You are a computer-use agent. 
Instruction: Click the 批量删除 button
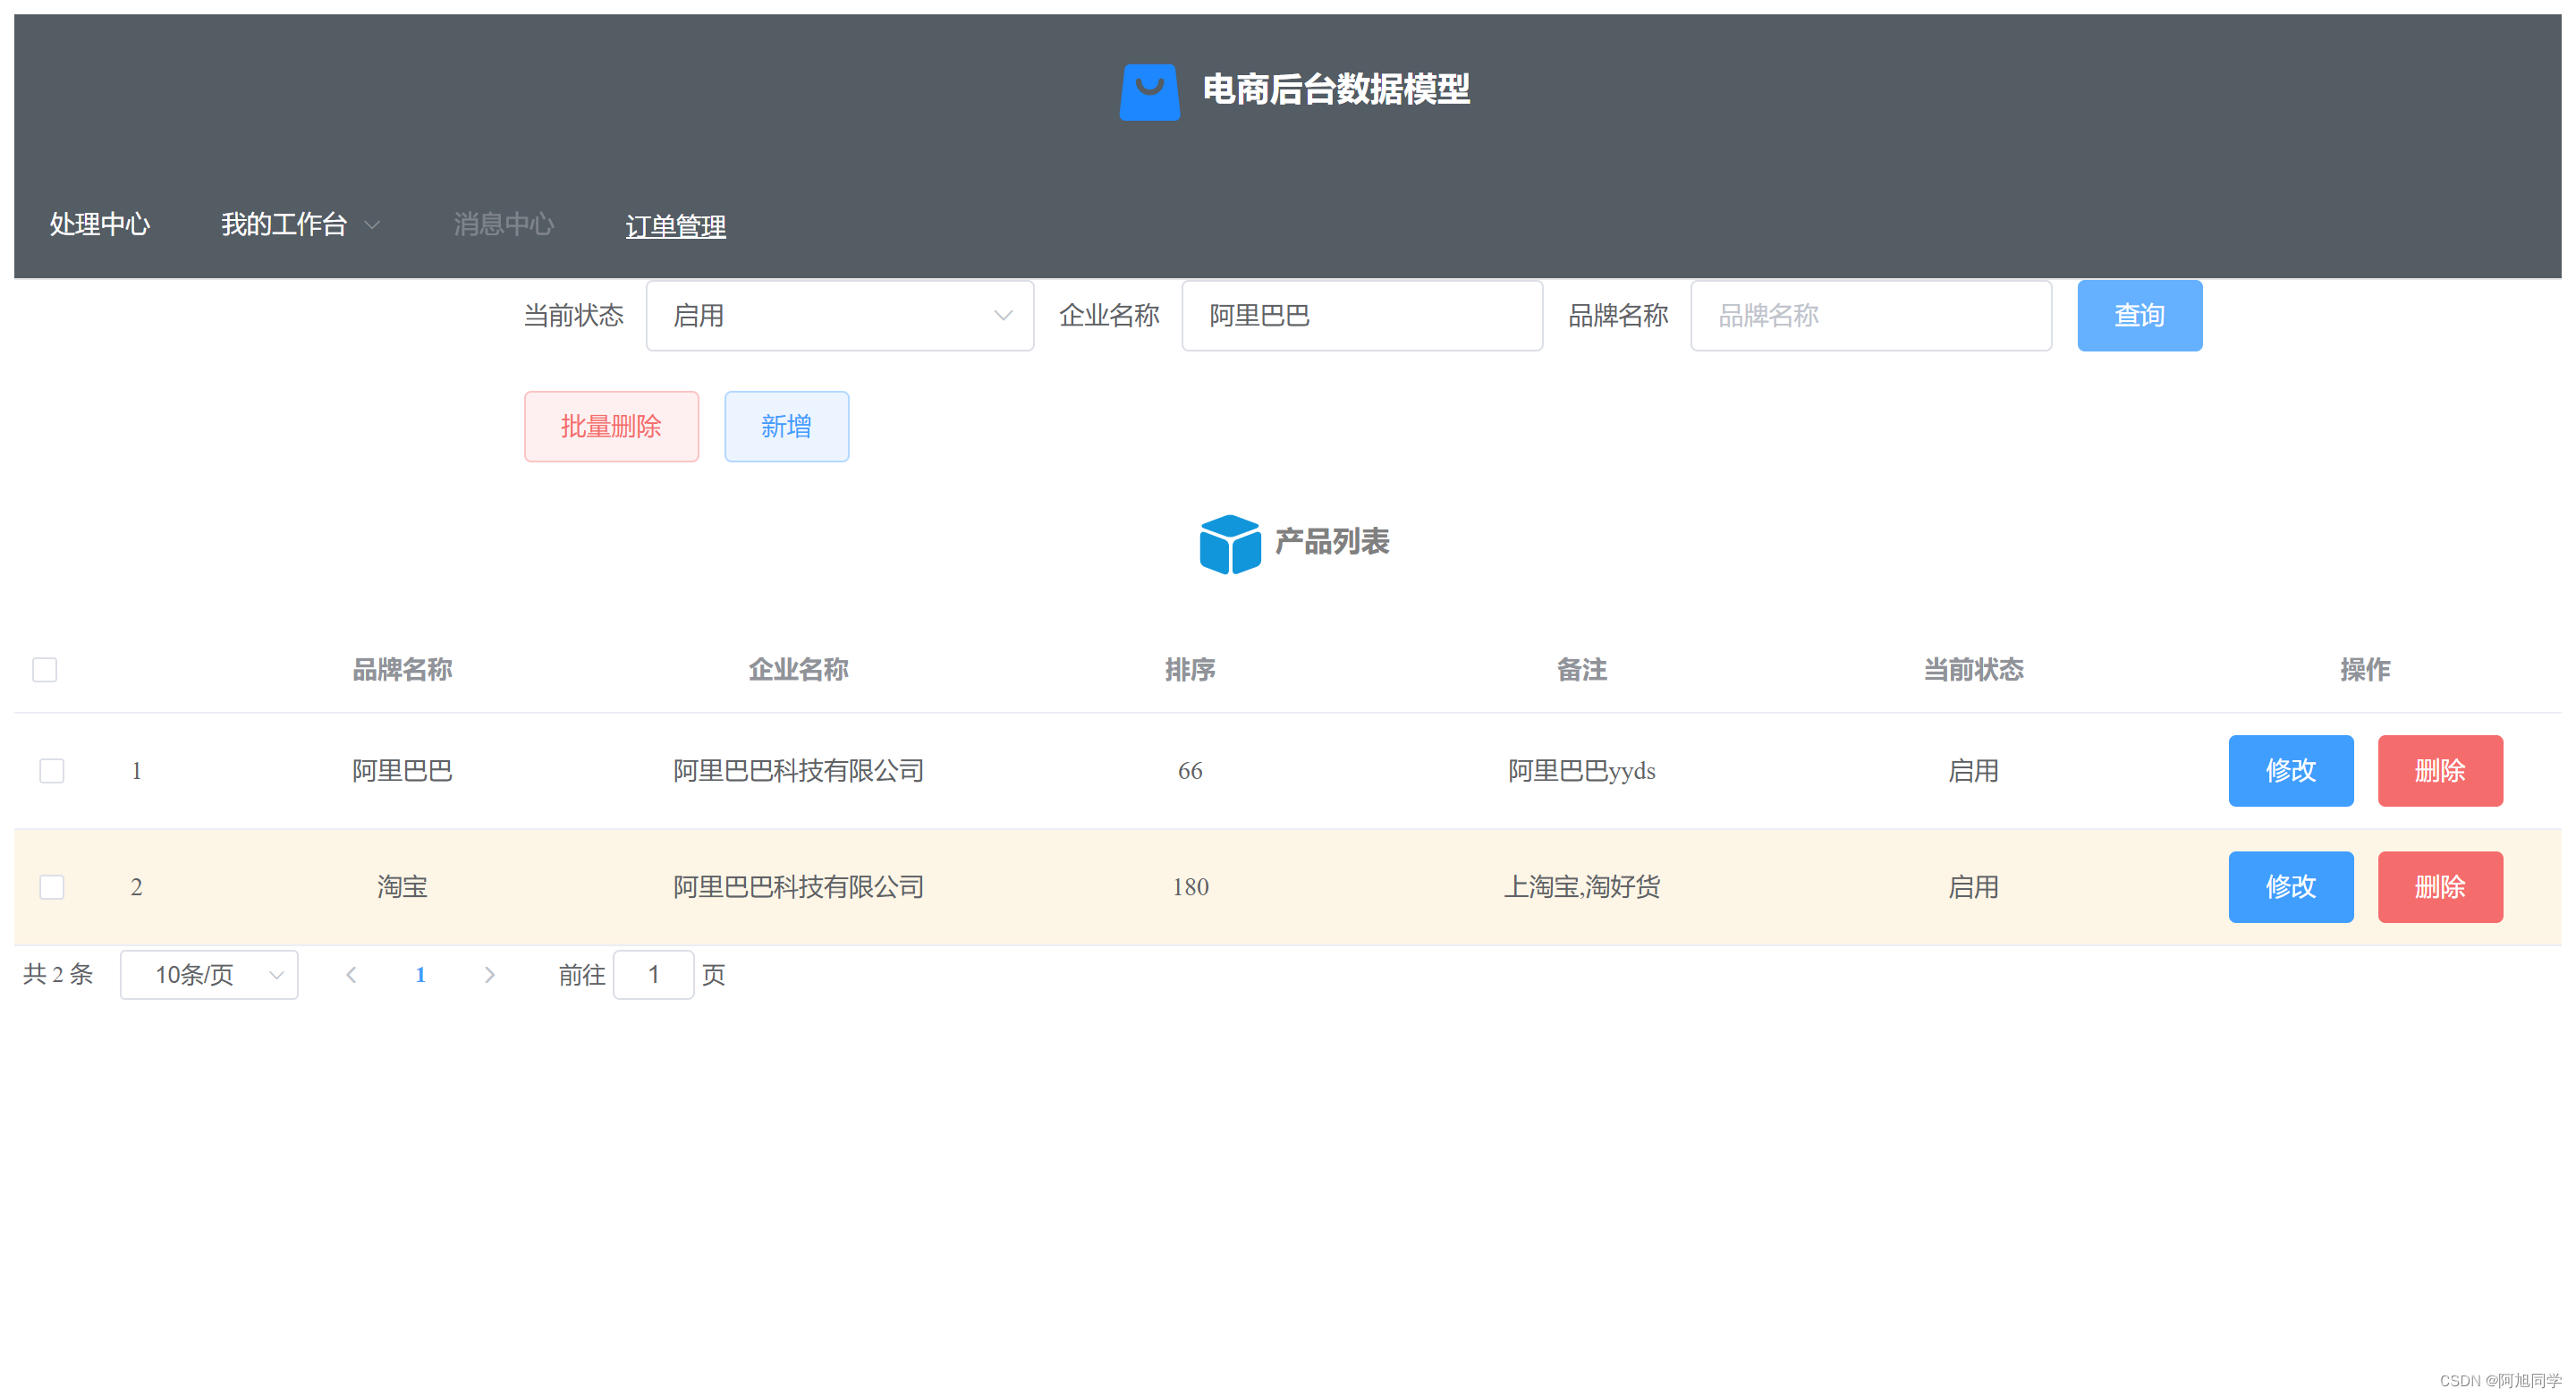(x=611, y=426)
